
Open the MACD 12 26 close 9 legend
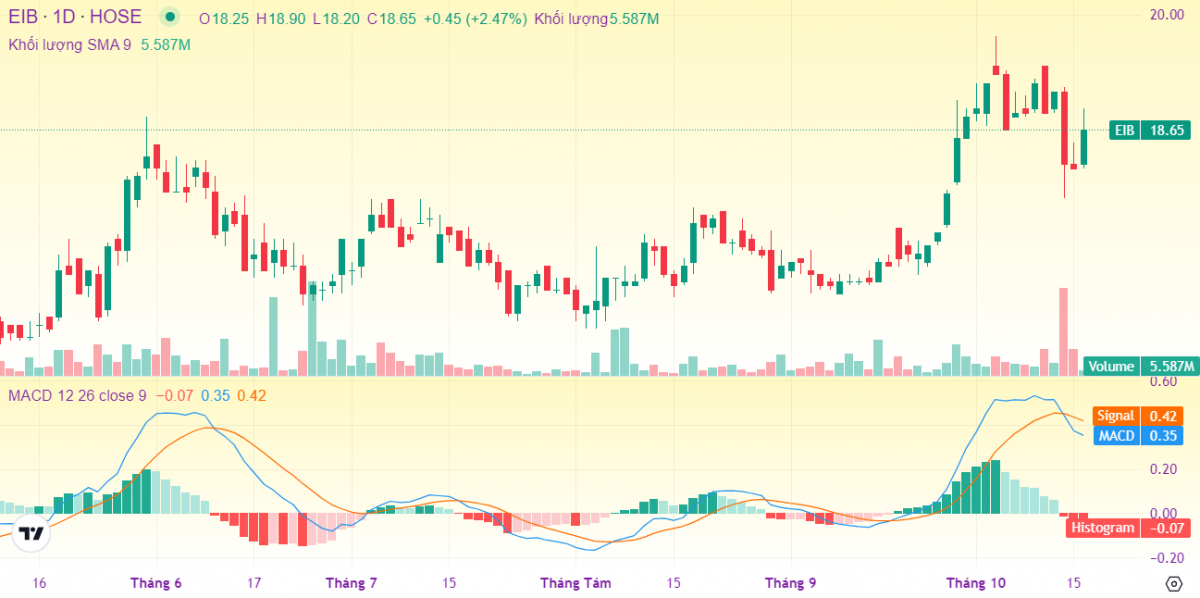(77, 396)
